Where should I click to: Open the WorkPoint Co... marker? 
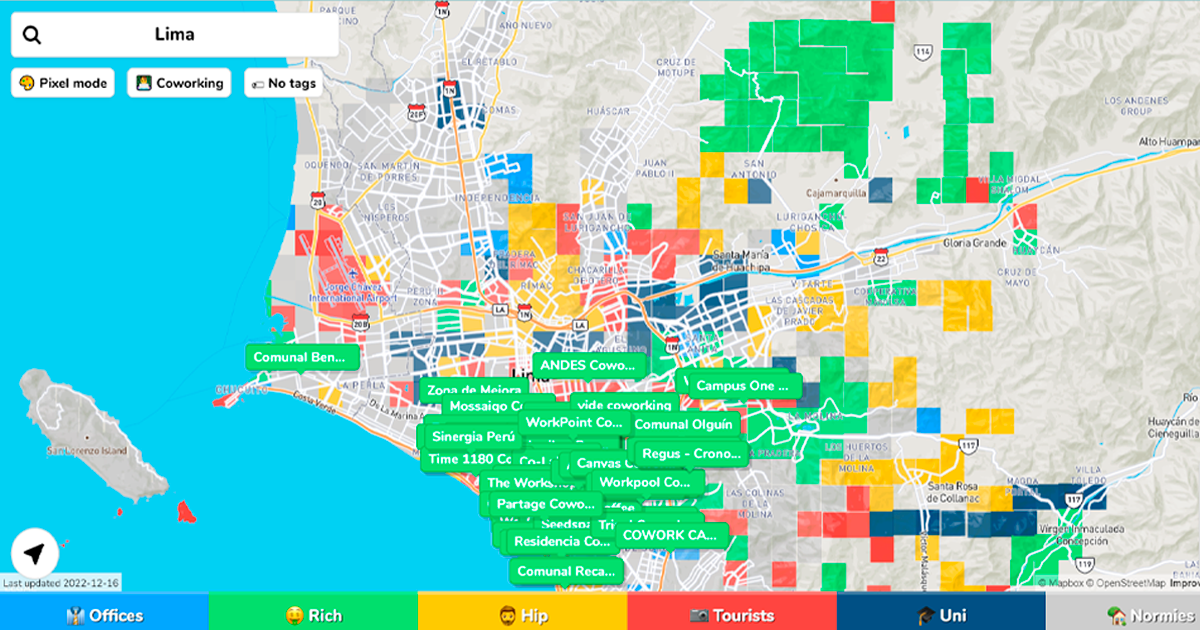pyautogui.click(x=574, y=423)
